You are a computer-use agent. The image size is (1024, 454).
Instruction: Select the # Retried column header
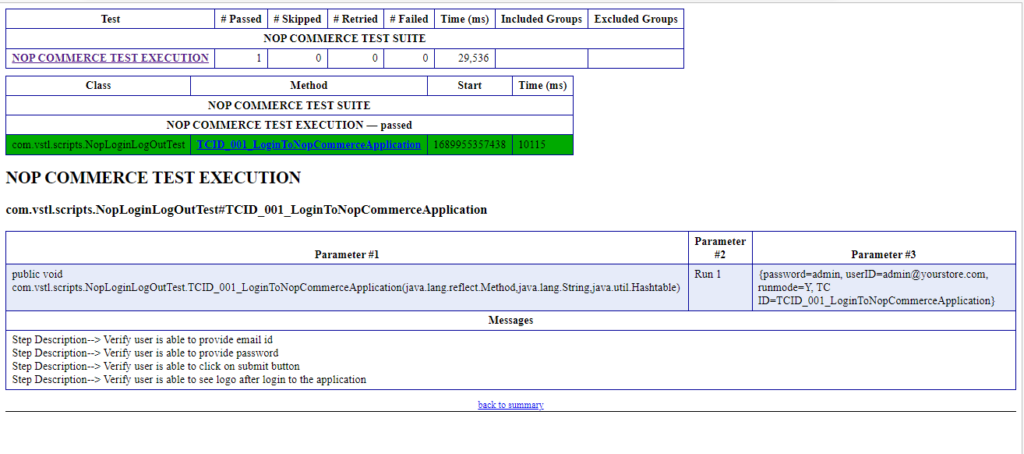[355, 19]
